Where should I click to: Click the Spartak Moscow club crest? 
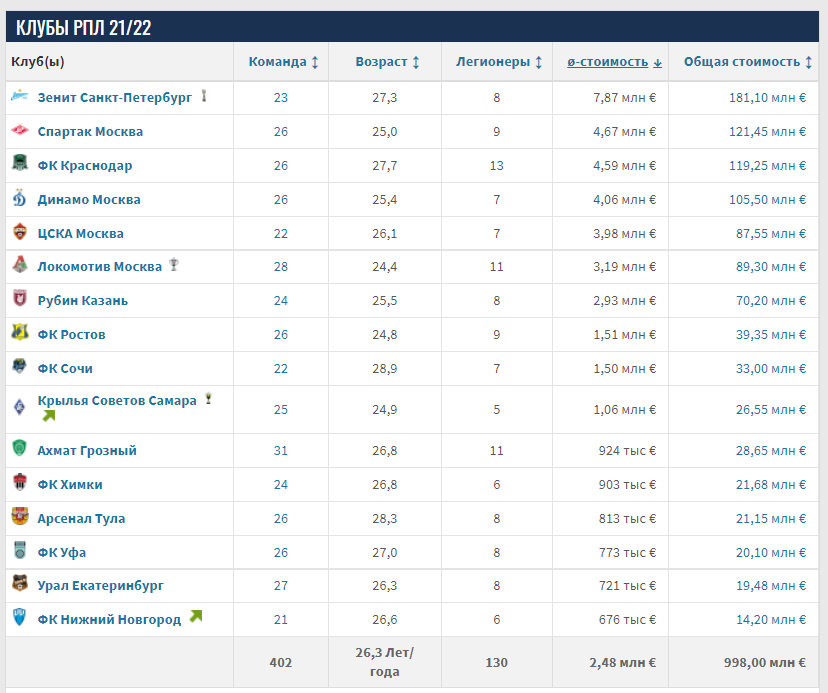[20, 130]
